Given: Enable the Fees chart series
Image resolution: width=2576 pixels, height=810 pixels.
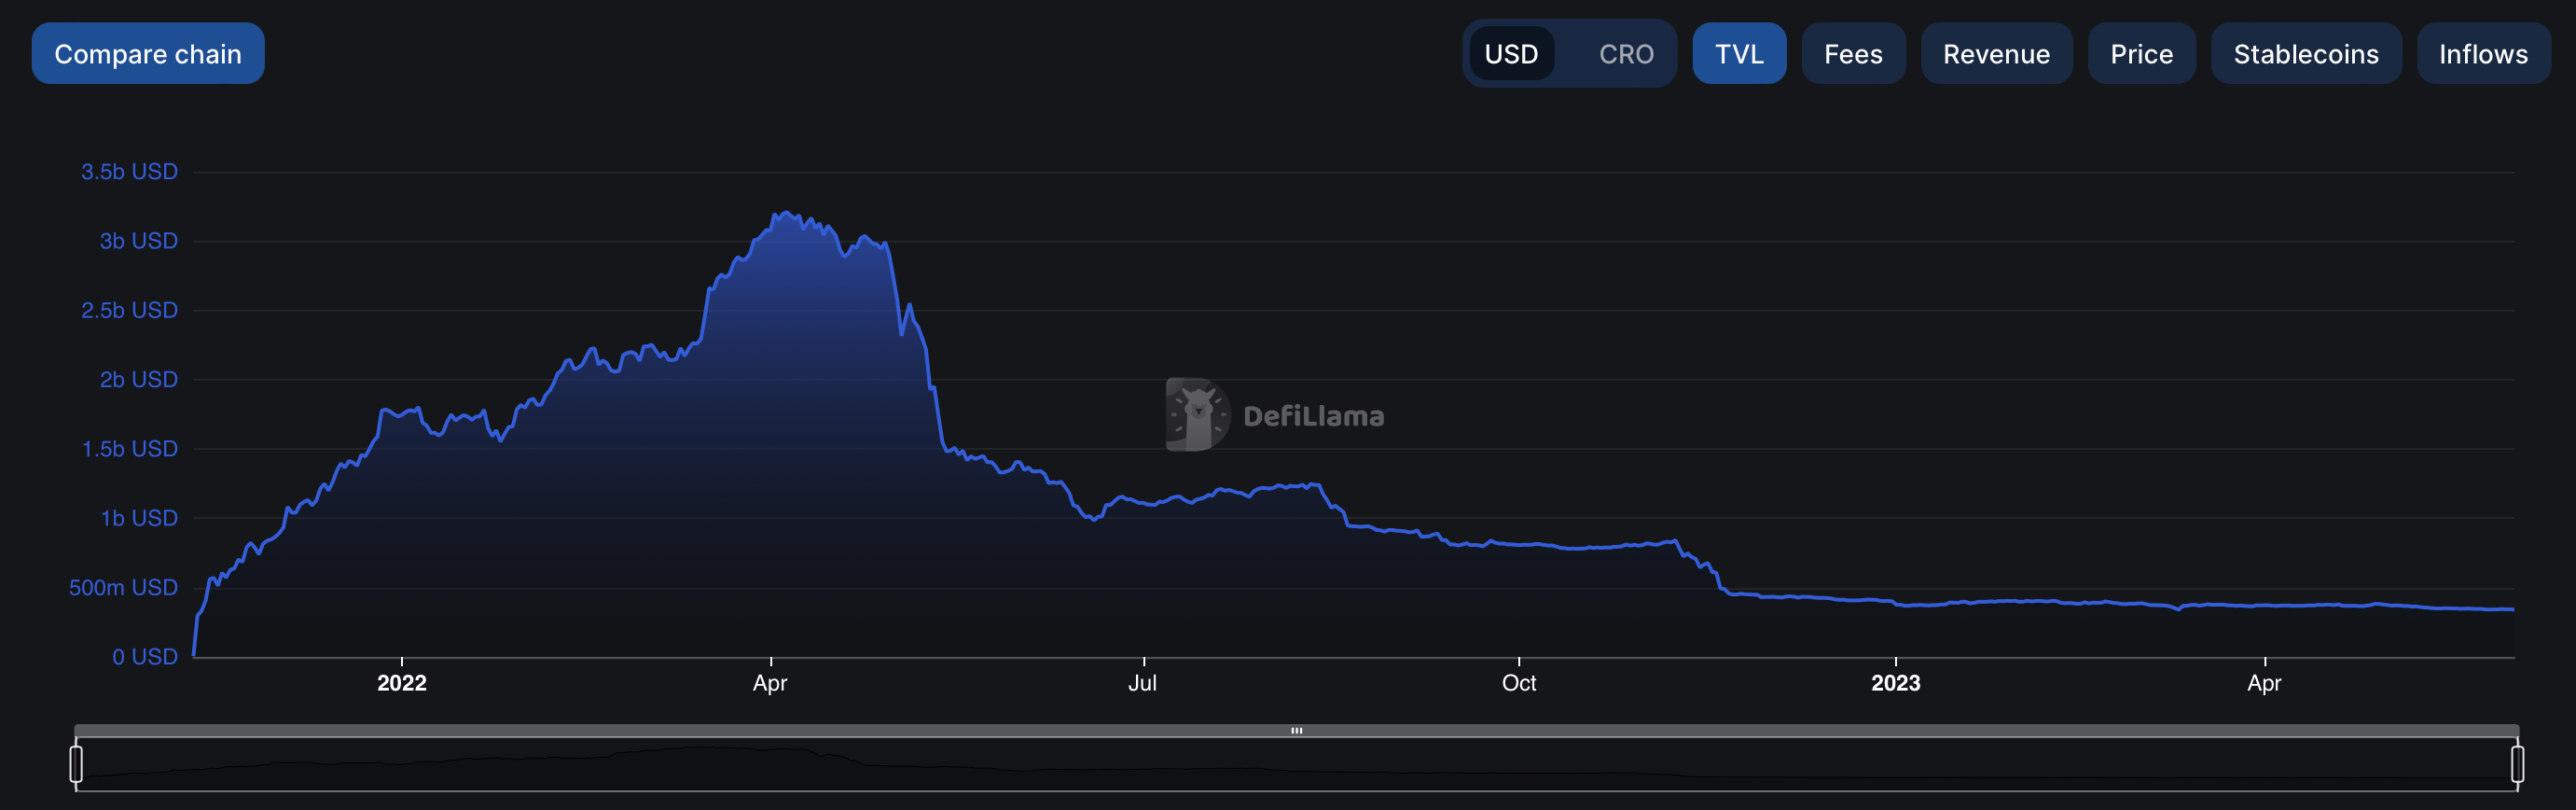Looking at the screenshot, I should [1853, 54].
